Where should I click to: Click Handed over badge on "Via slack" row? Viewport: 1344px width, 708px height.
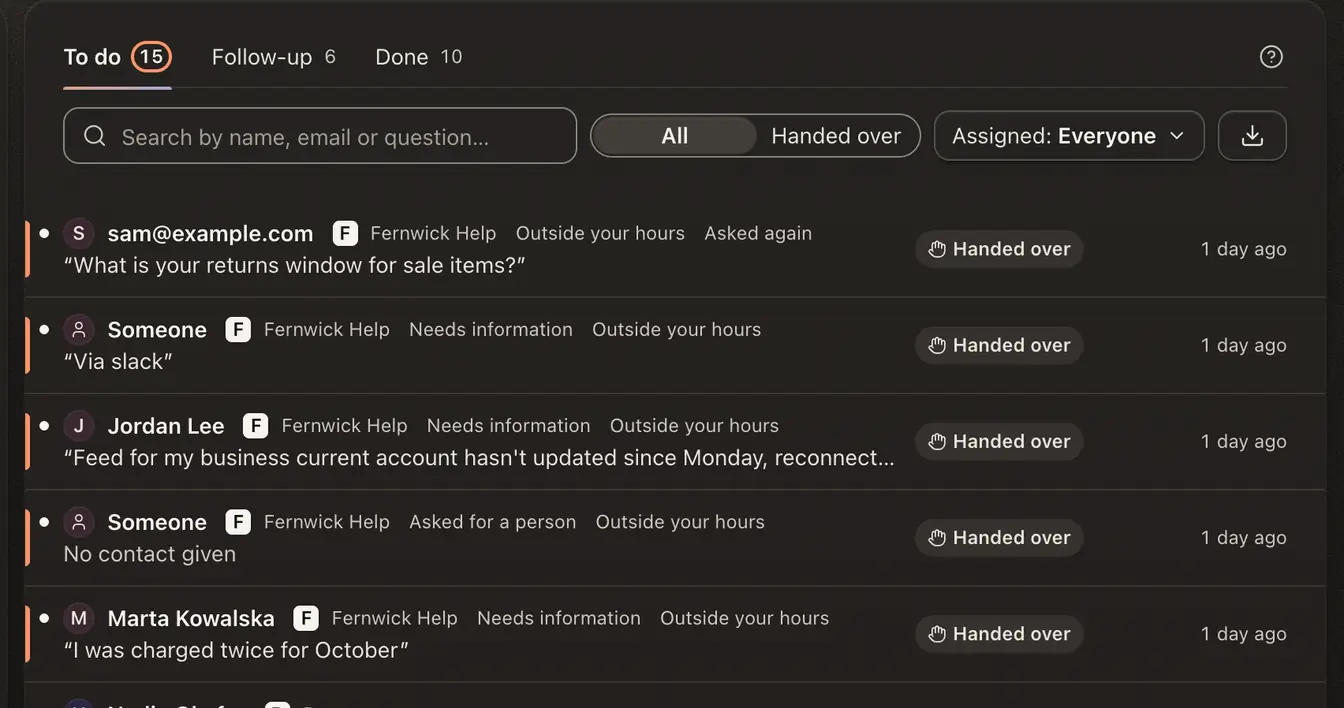point(999,345)
